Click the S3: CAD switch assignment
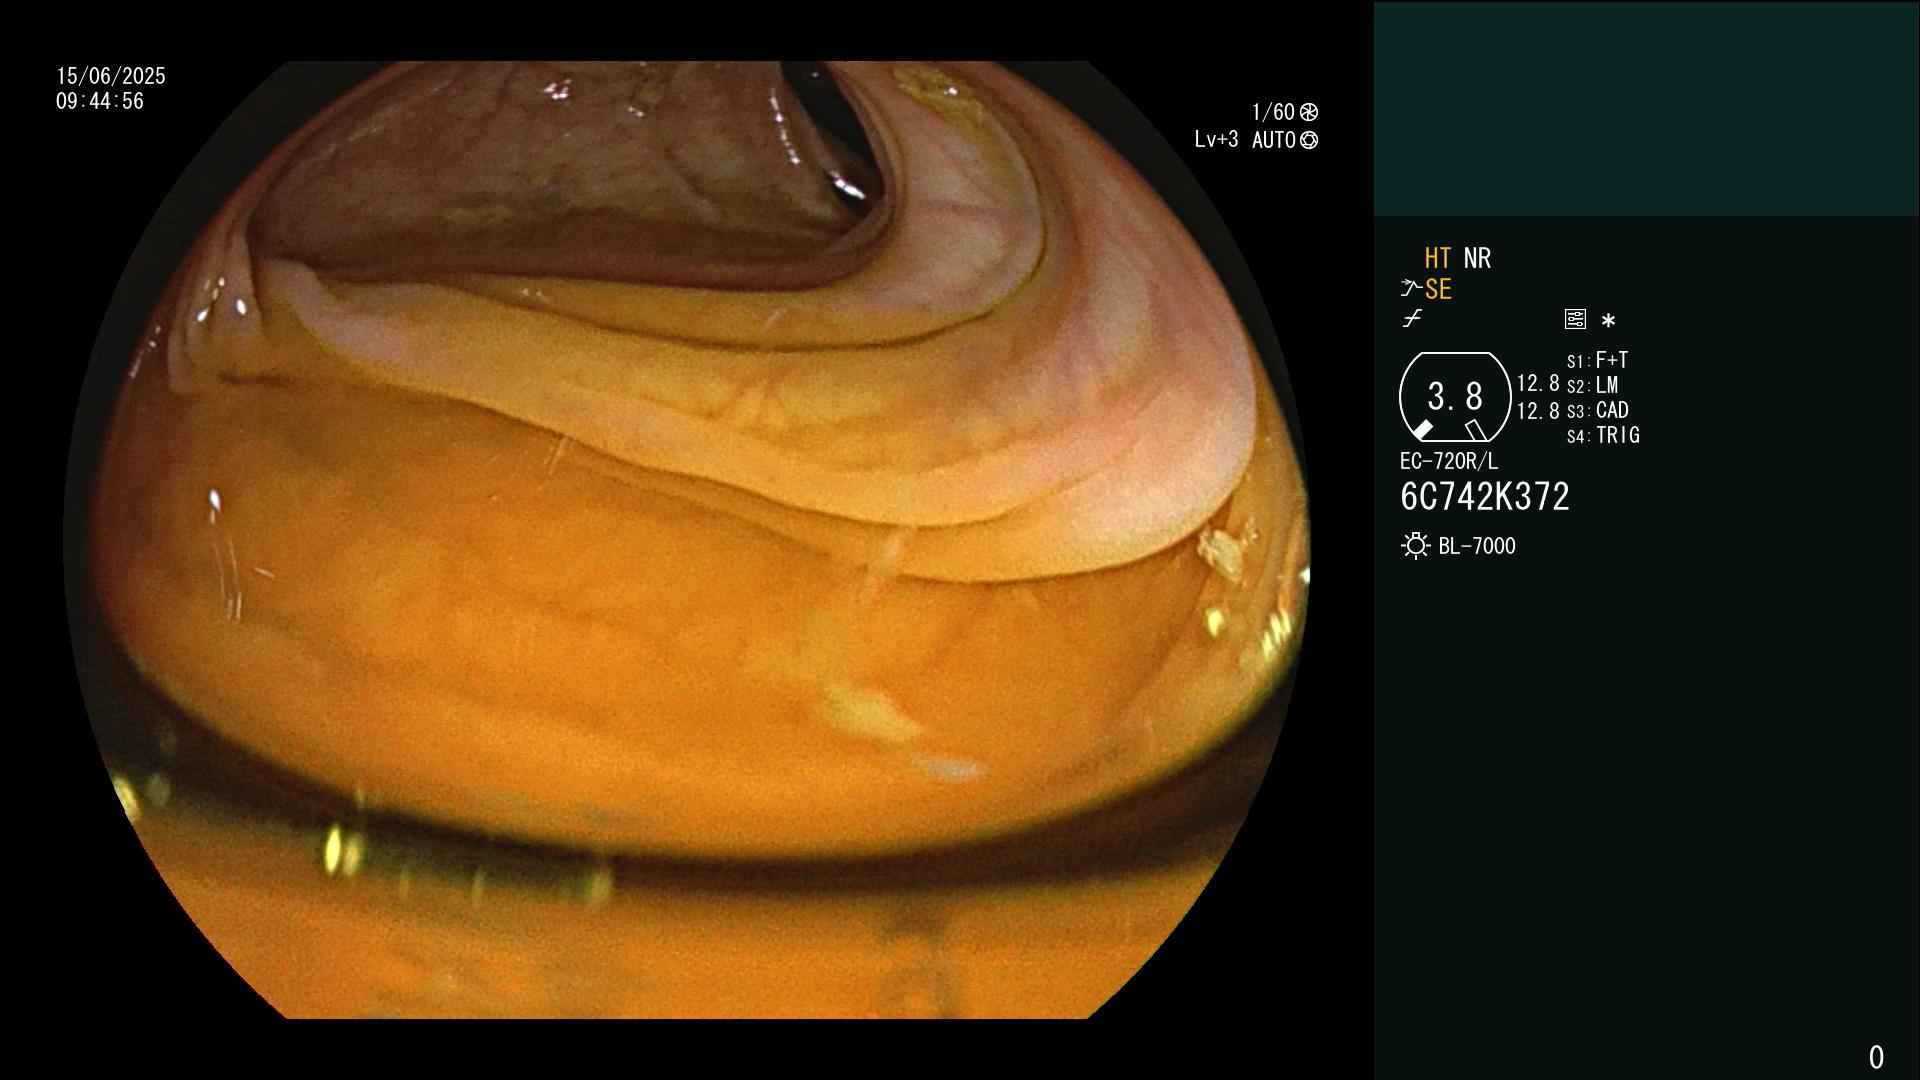This screenshot has width=1920, height=1080. pos(1598,410)
